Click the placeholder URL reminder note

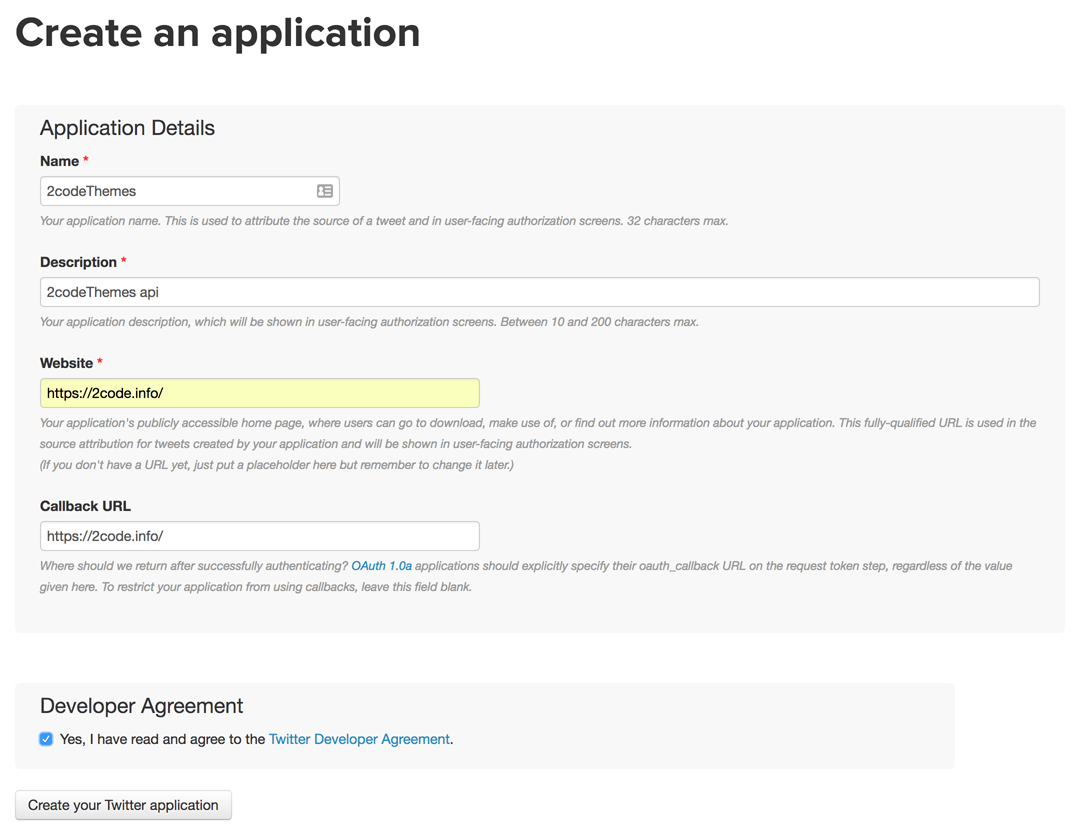pos(276,465)
